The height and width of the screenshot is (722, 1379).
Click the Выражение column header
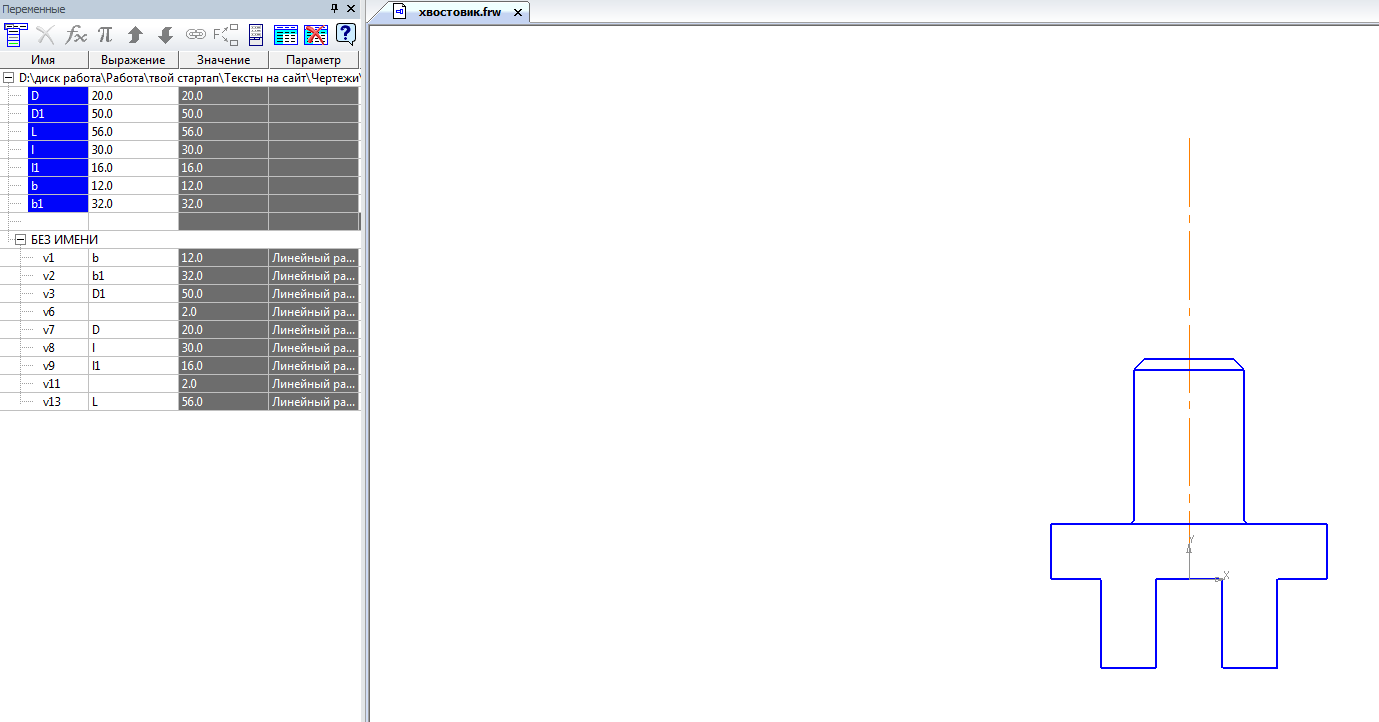point(133,60)
